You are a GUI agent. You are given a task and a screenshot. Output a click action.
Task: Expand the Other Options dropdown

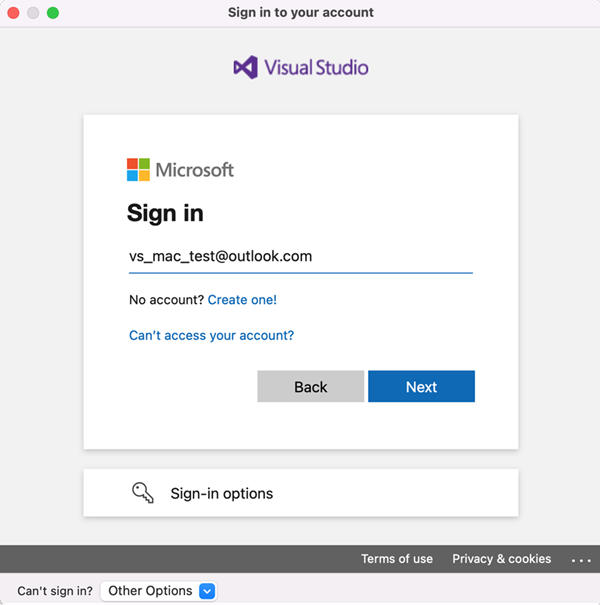pyautogui.click(x=158, y=591)
